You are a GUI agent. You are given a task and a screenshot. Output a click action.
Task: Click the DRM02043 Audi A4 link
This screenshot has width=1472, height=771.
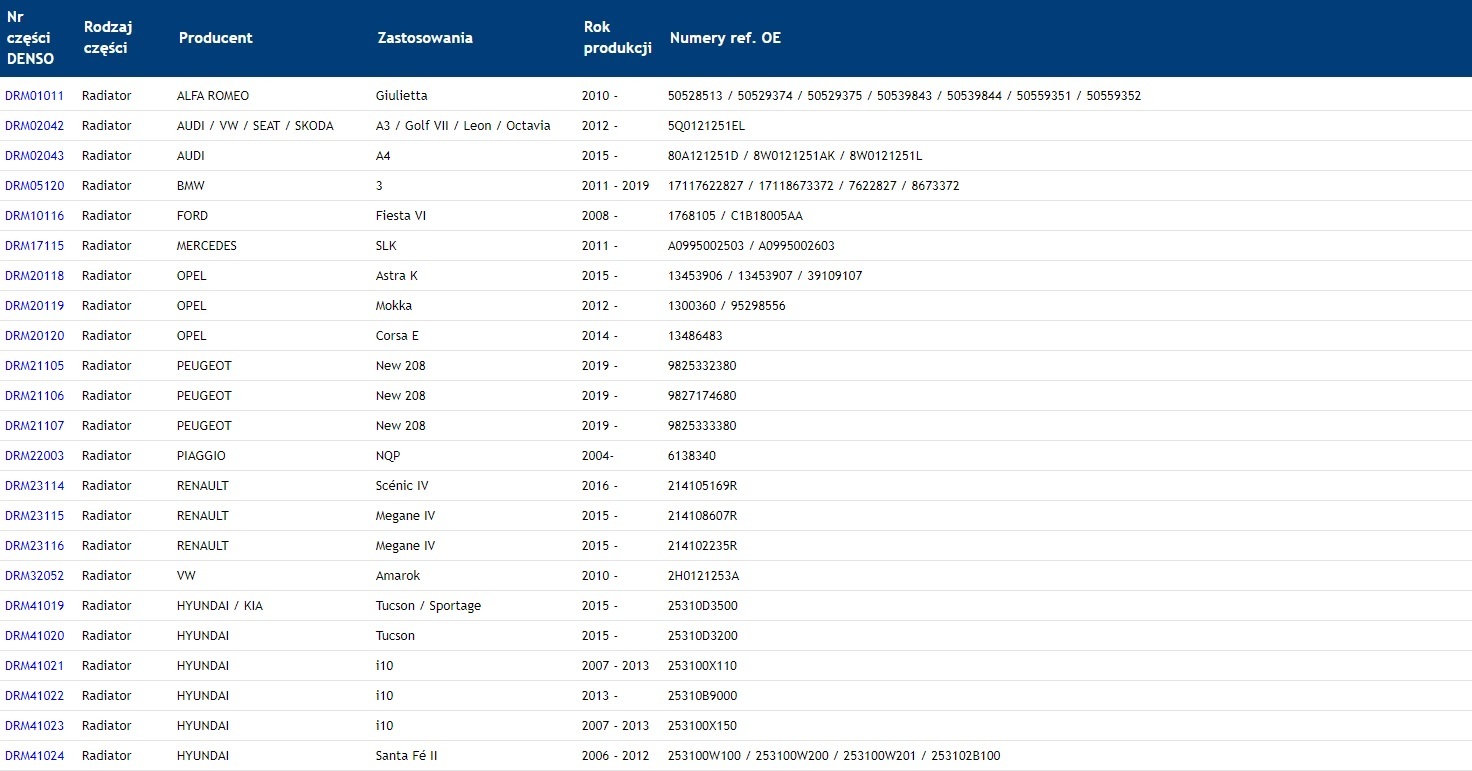(34, 156)
